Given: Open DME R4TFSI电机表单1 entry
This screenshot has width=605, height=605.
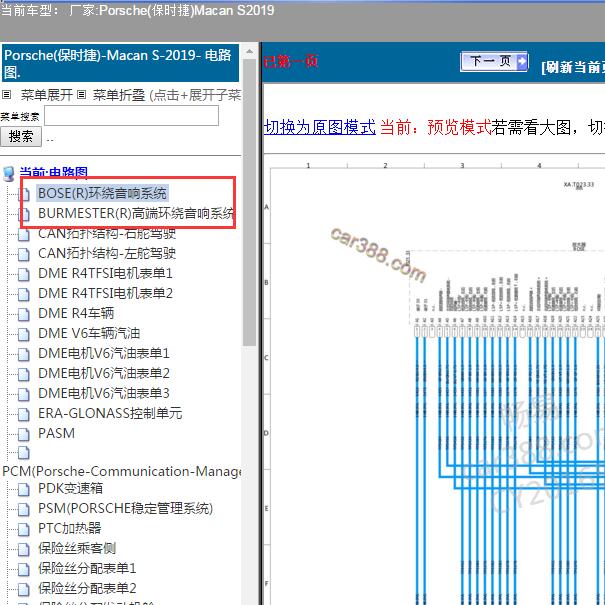Looking at the screenshot, I should pos(105,273).
